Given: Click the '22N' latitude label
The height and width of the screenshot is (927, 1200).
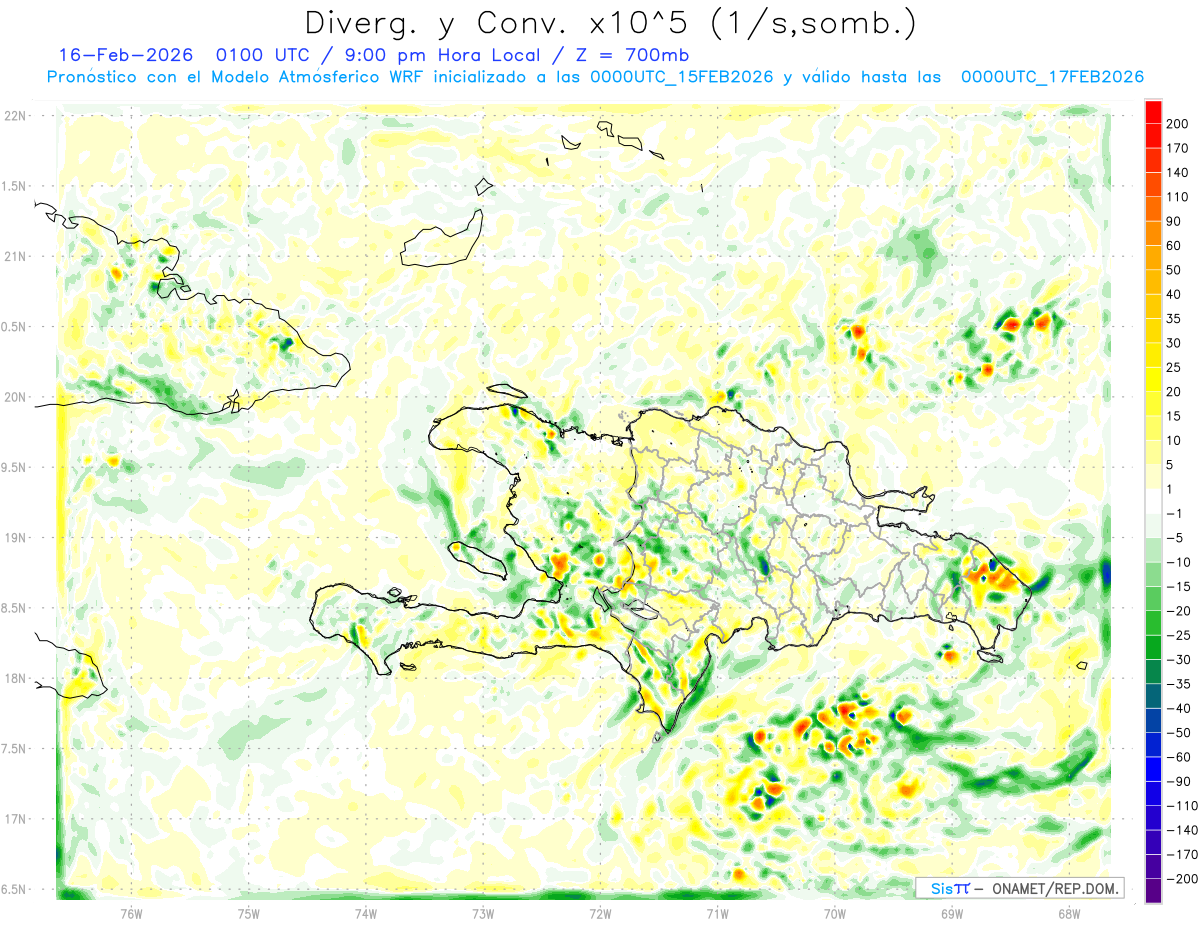Looking at the screenshot, I should 15,116.
